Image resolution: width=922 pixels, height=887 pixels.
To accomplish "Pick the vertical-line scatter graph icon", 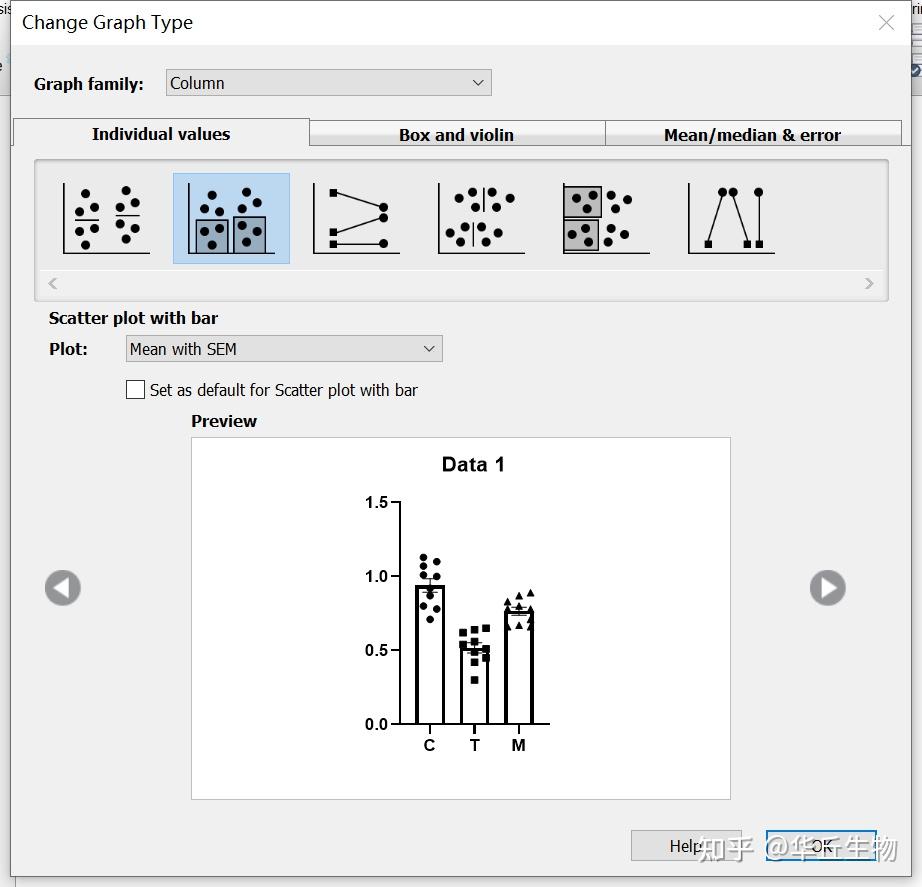I will (481, 219).
